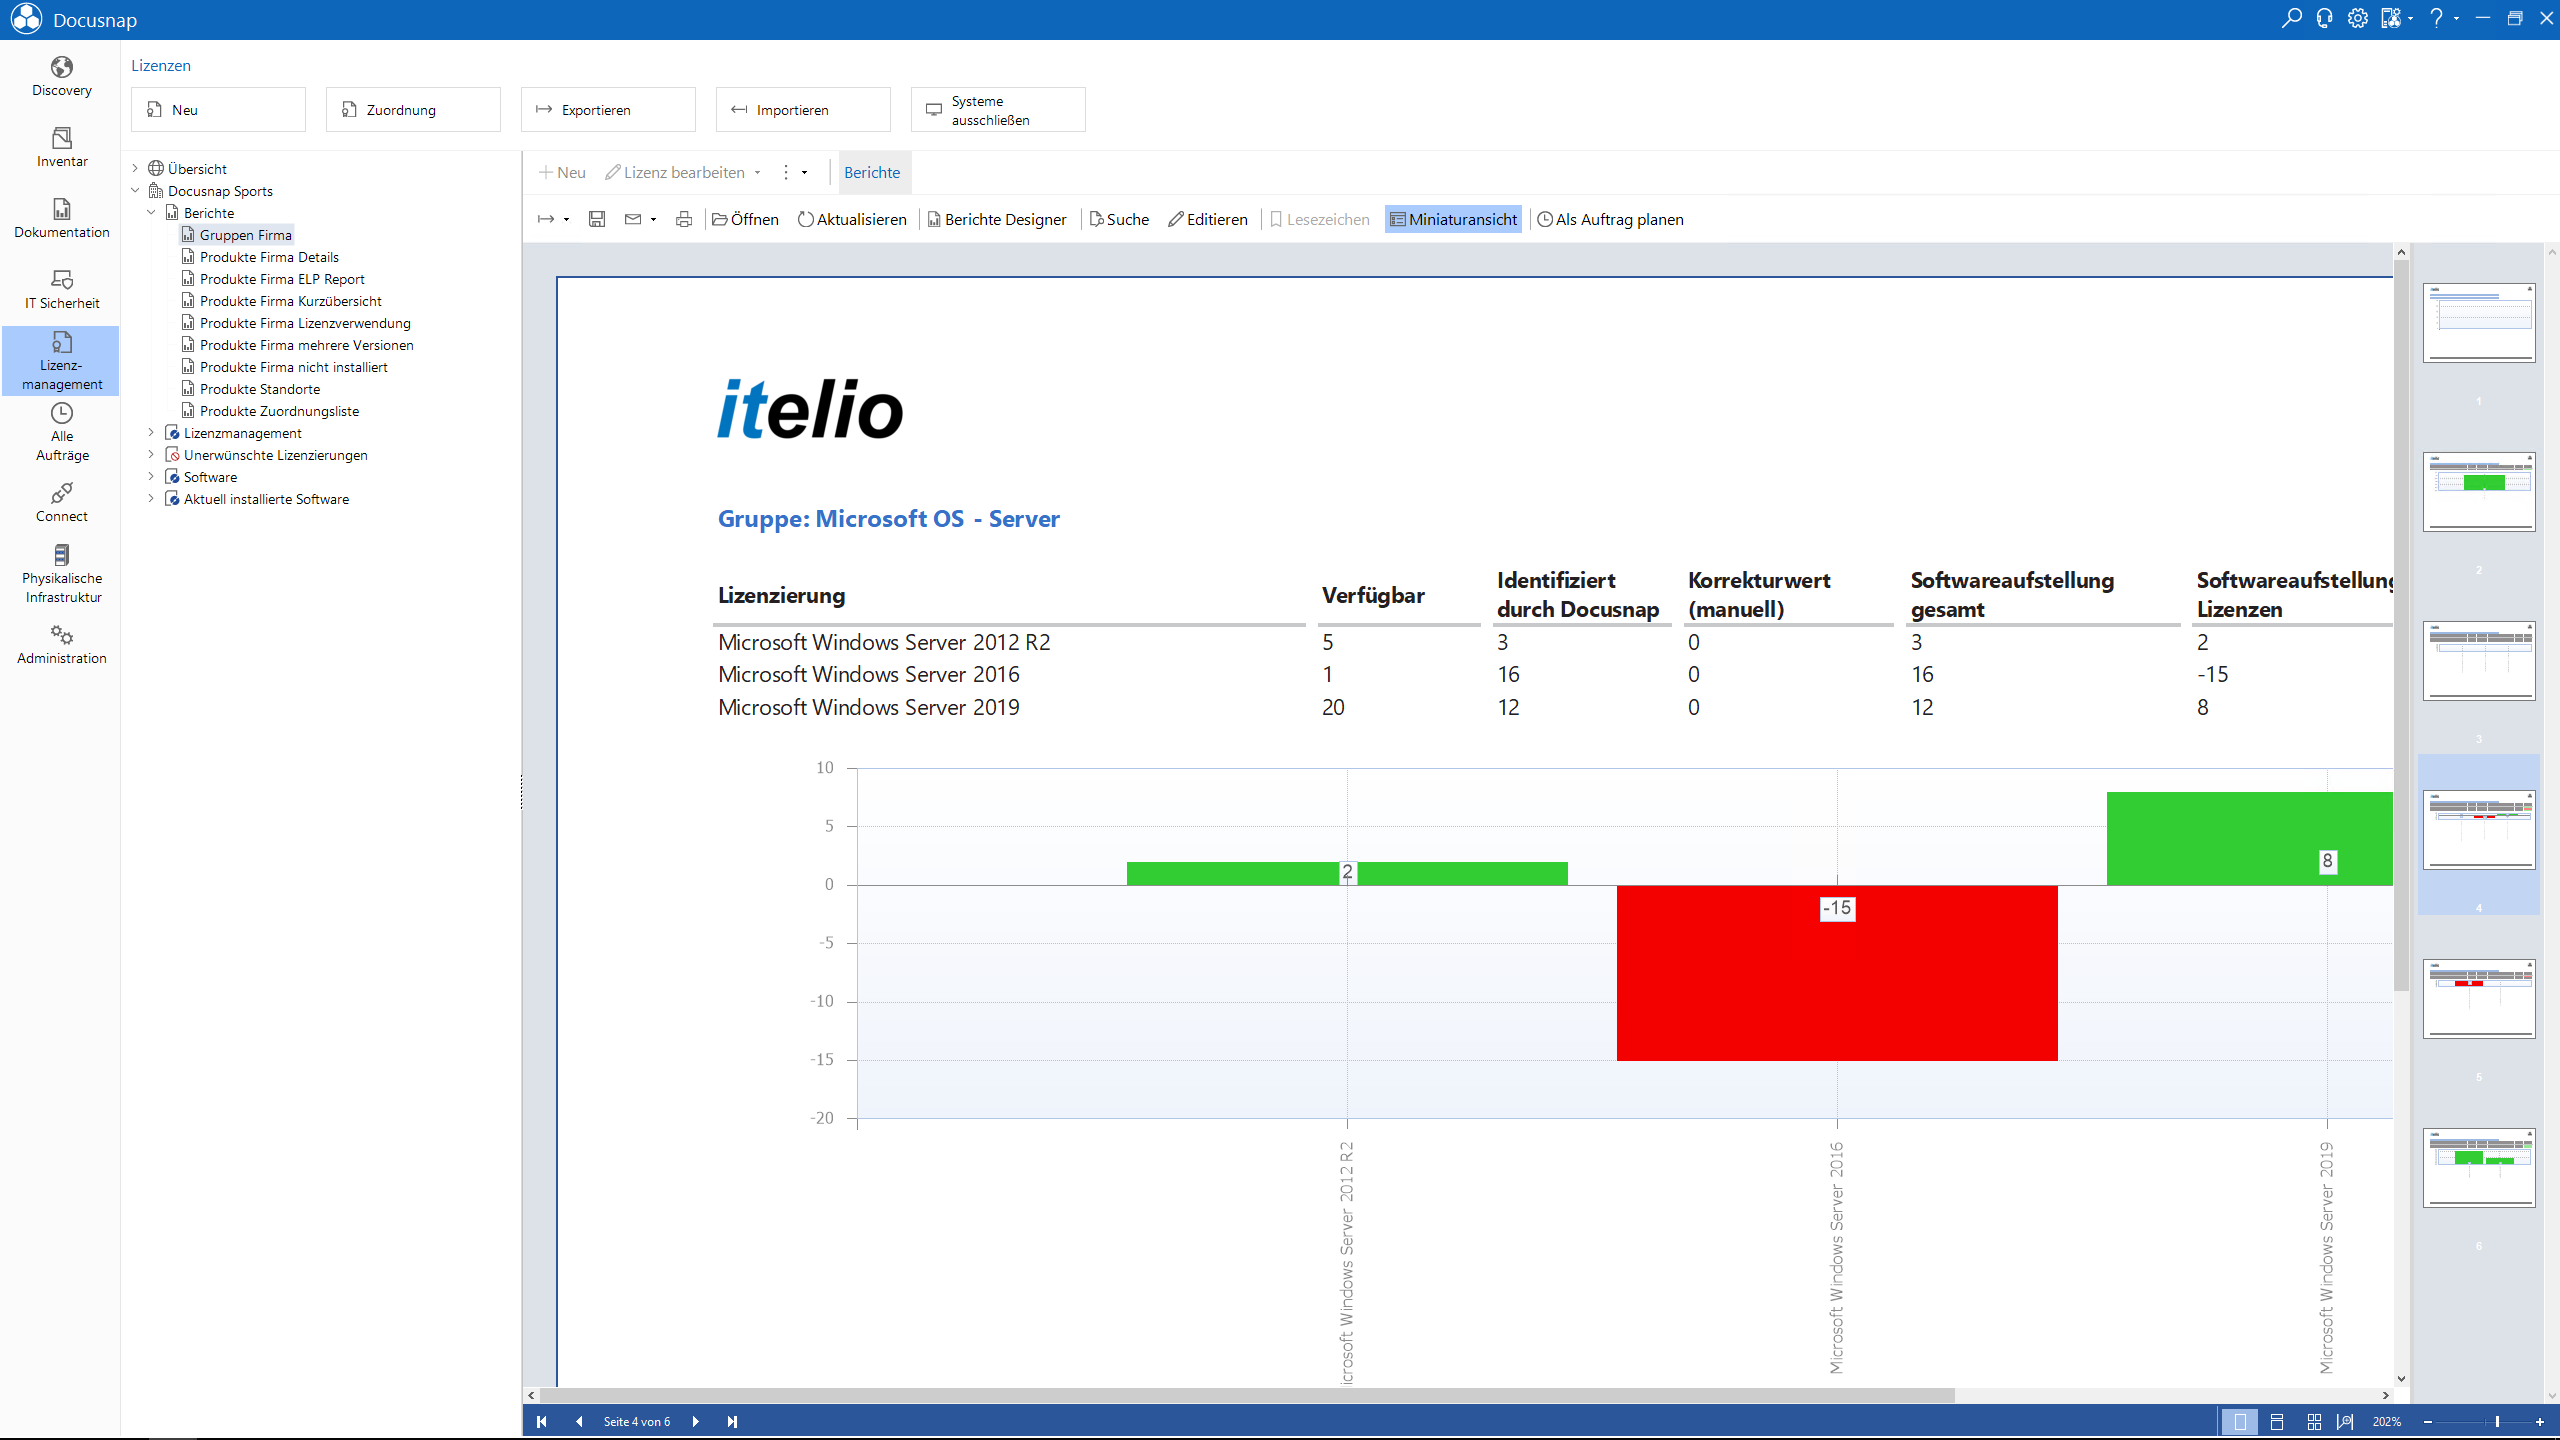The width and height of the screenshot is (2560, 1440).
Task: Open the export format dropdown arrow
Action: (x=567, y=219)
